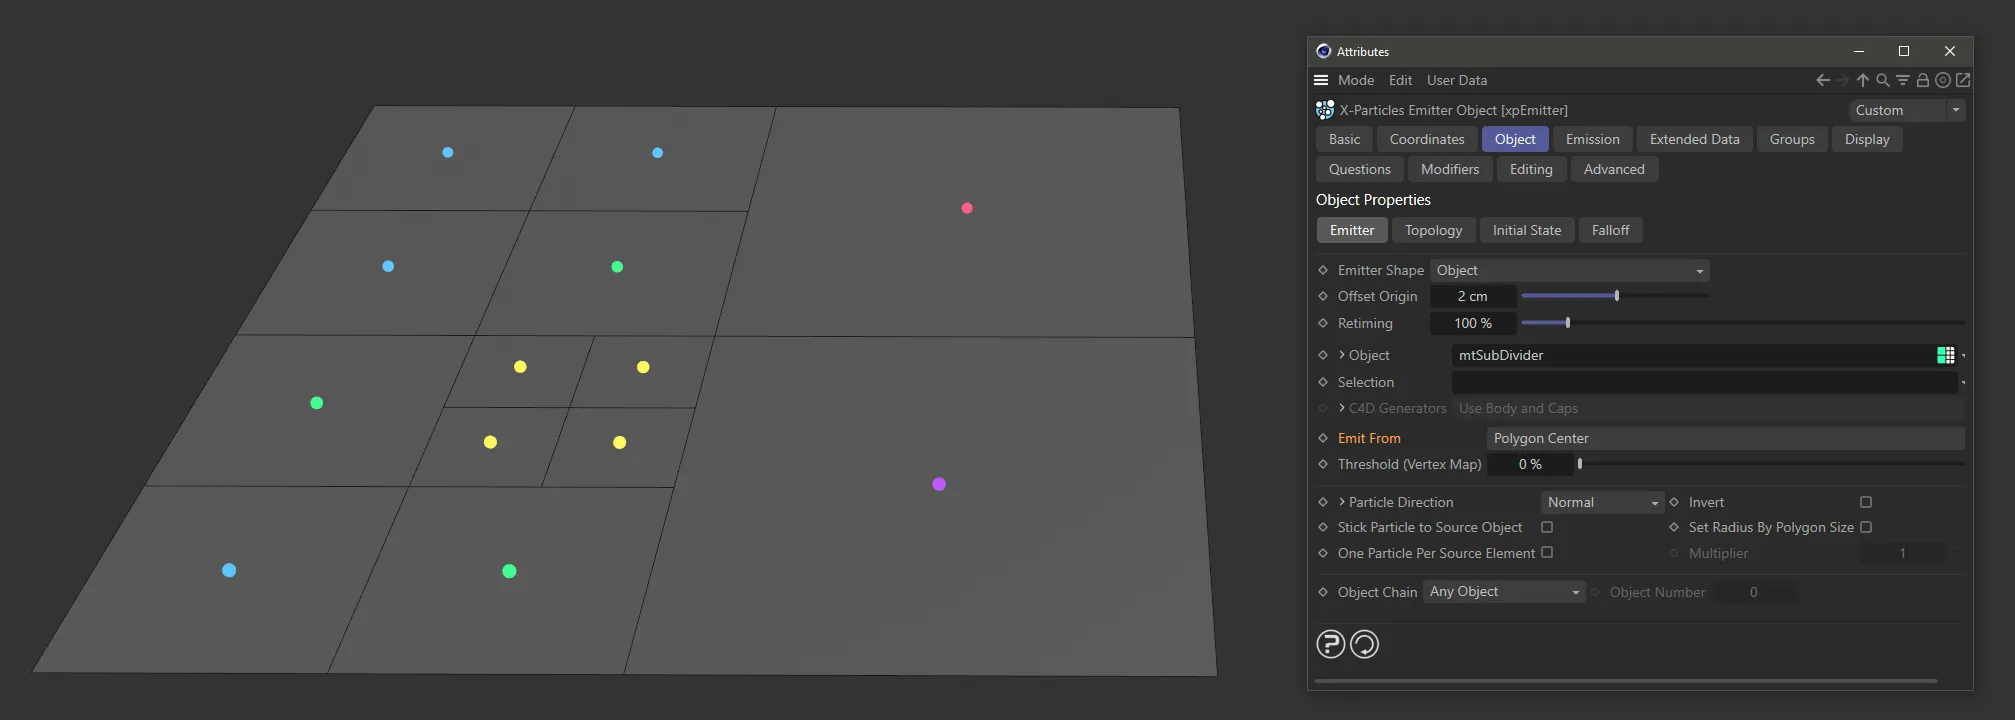Click the filter icon in Attributes toolbar
This screenshot has height=720, width=2015.
click(1902, 80)
